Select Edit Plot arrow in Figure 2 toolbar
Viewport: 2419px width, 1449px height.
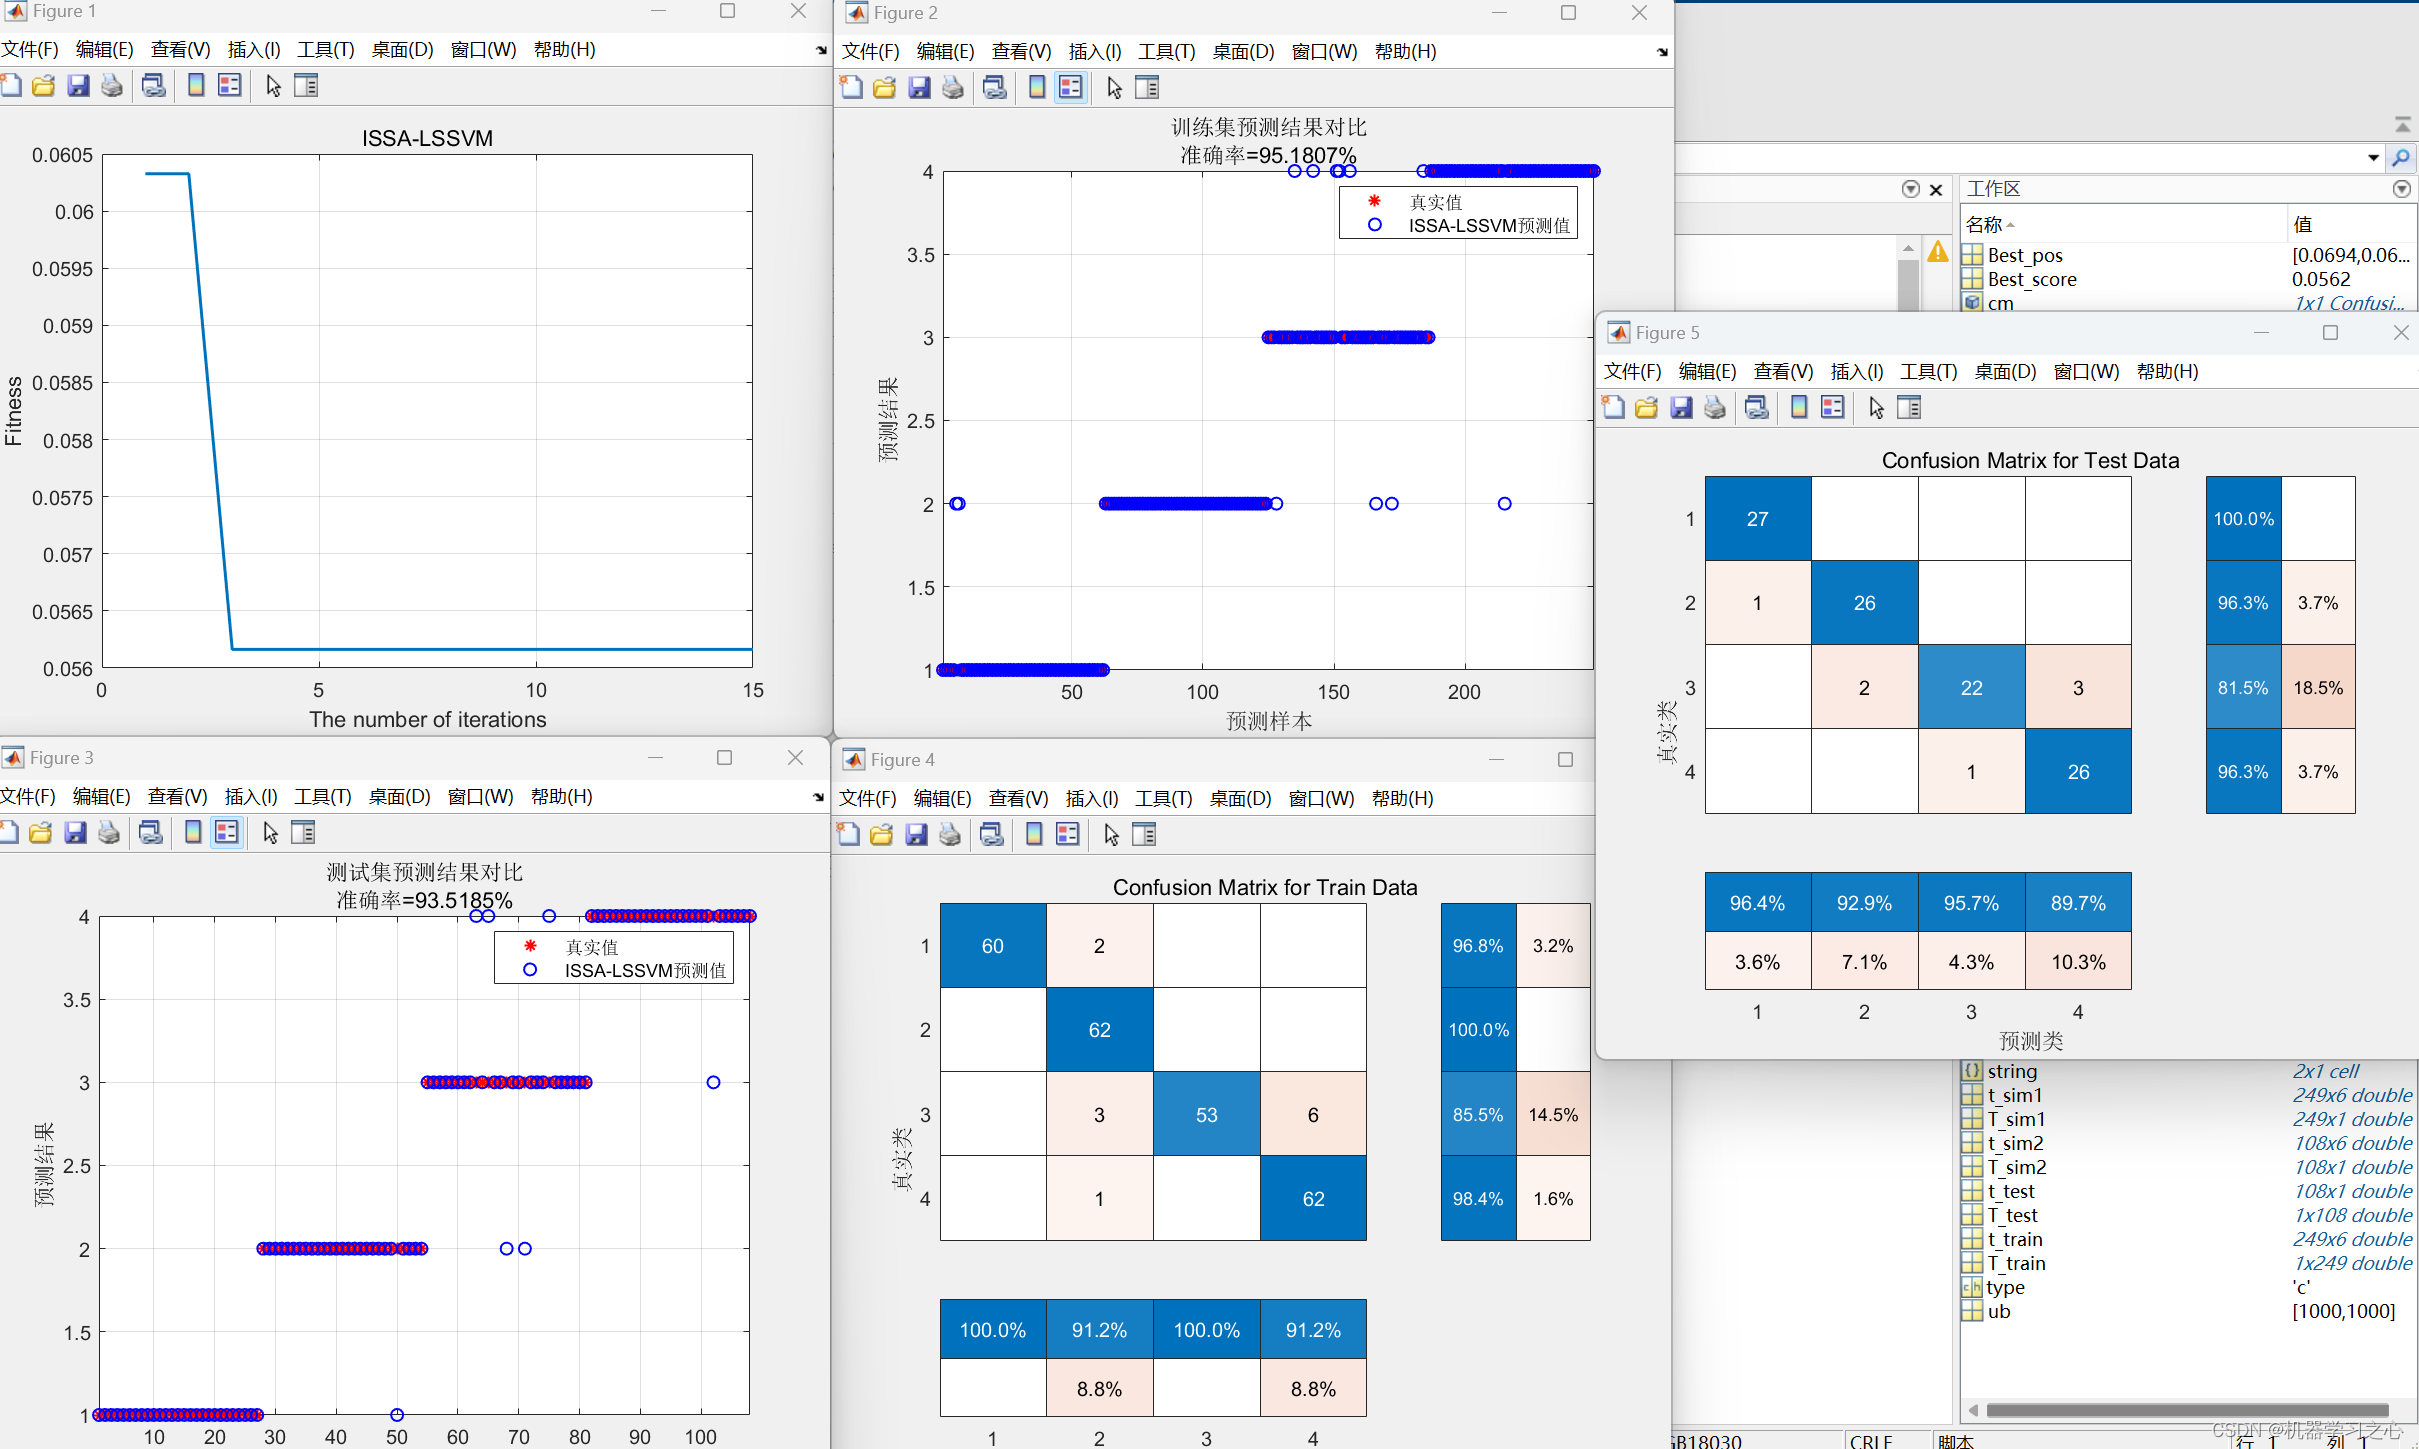[x=1114, y=88]
